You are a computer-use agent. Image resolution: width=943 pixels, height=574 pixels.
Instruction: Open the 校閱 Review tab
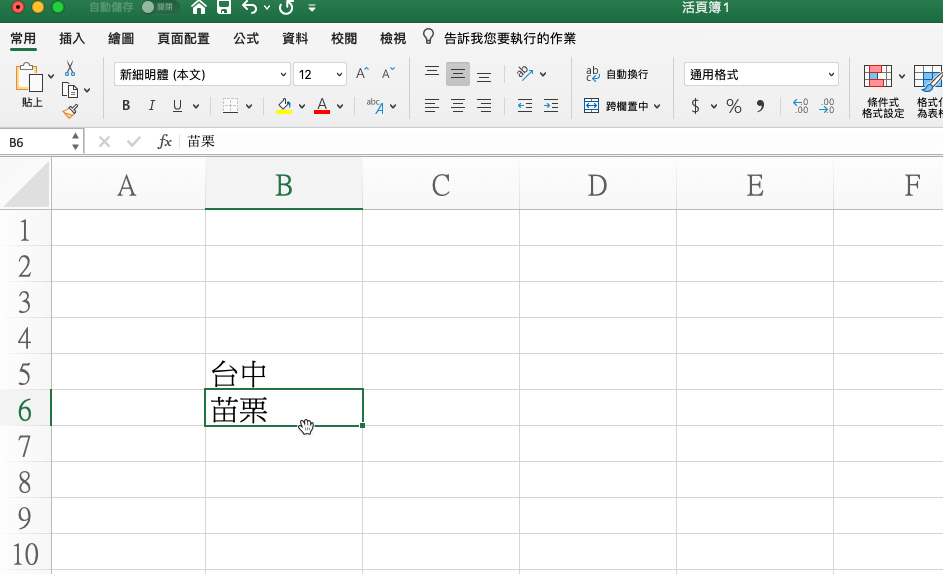[344, 39]
